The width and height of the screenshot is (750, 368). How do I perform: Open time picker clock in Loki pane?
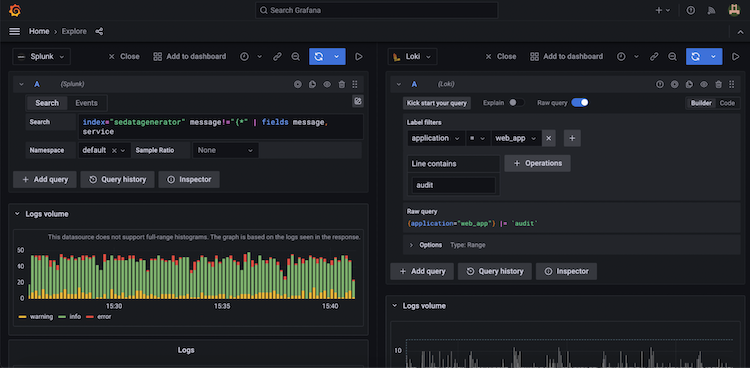point(621,56)
